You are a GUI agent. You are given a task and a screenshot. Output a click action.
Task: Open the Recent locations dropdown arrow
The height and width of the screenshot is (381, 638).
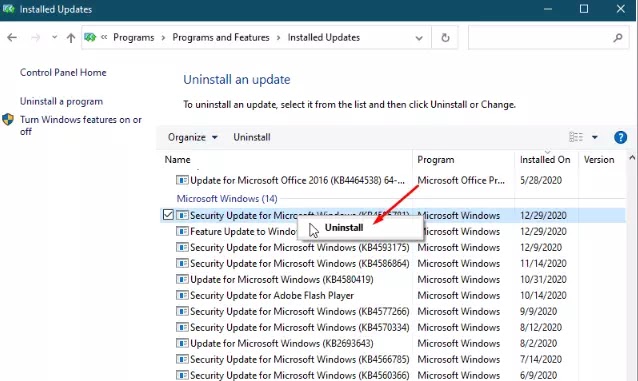54,37
